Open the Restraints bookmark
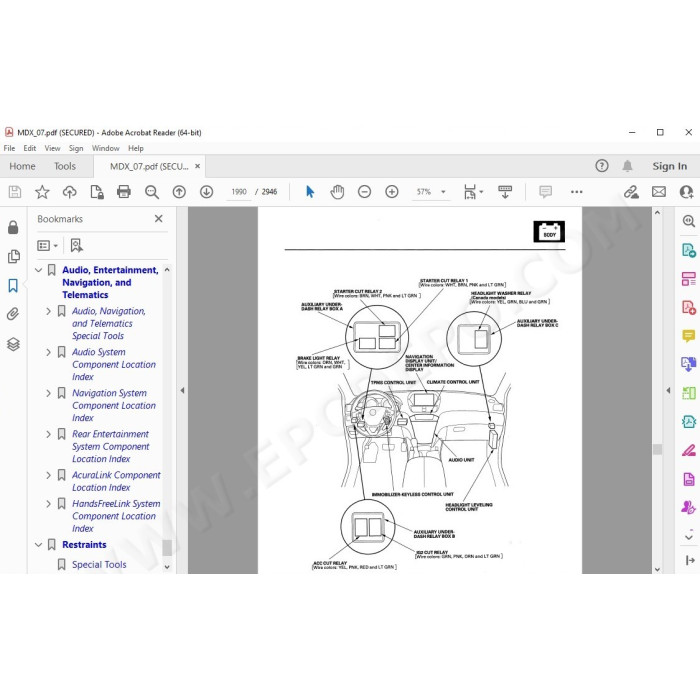This screenshot has height=700, width=700. point(84,545)
